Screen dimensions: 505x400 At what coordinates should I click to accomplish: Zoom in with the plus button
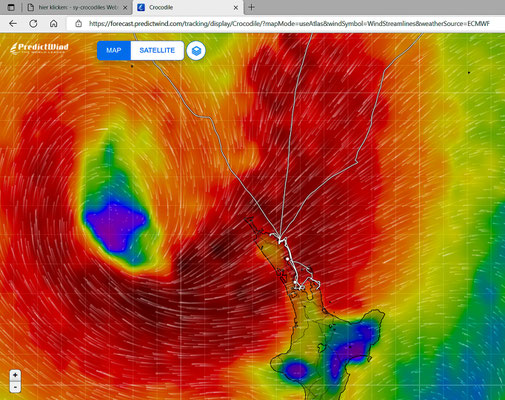(x=15, y=375)
